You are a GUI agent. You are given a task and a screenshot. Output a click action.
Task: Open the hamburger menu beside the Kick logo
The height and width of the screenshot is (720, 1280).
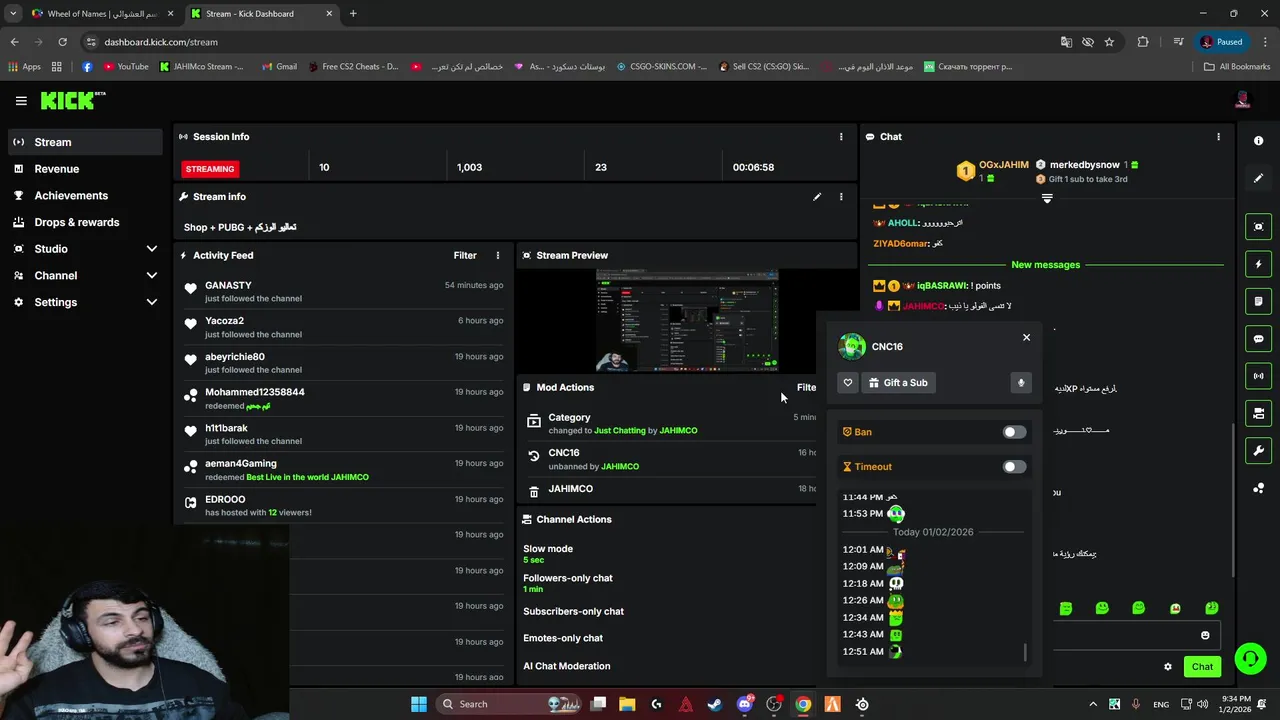pos(21,100)
